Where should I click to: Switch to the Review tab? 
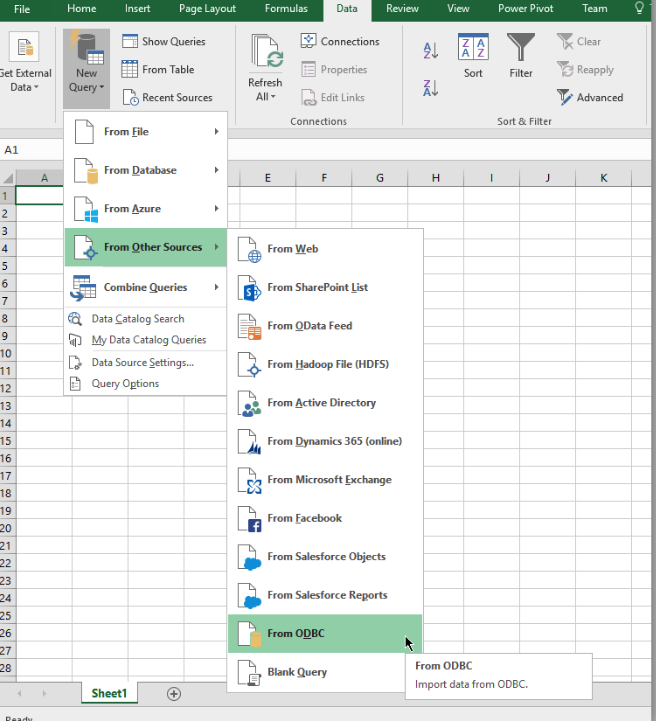click(402, 9)
